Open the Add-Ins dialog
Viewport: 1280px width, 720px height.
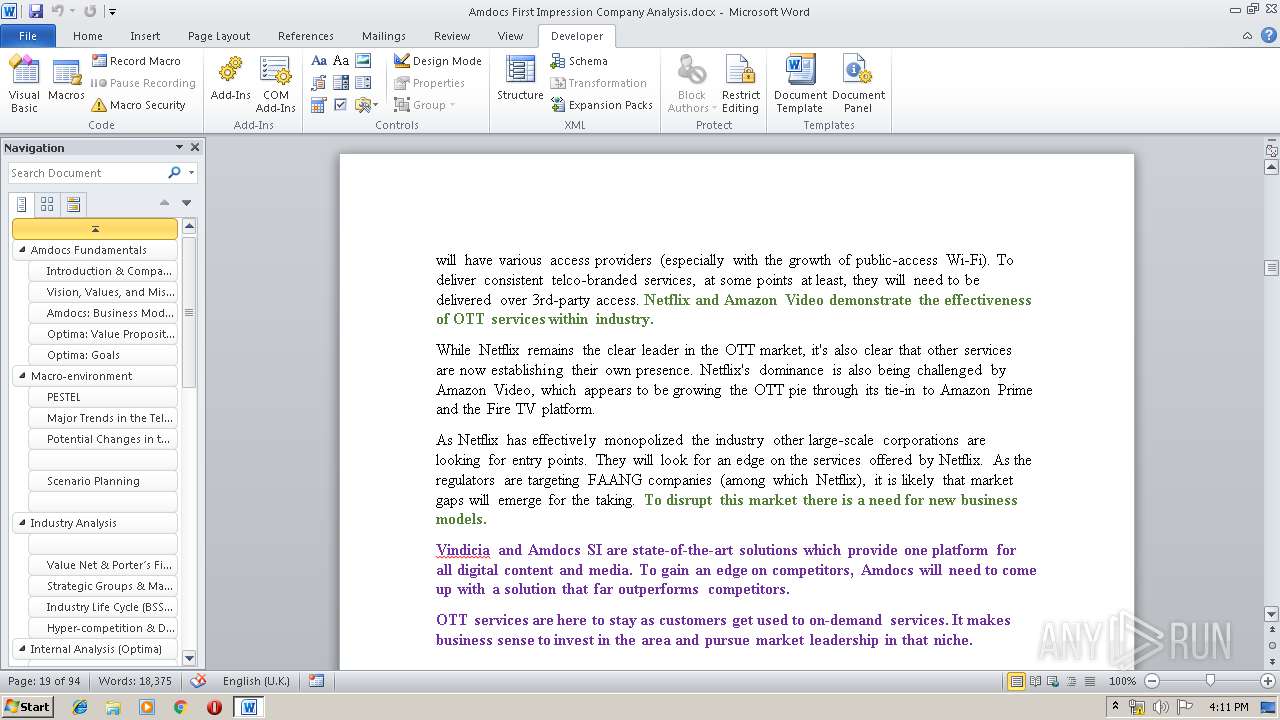[x=230, y=80]
